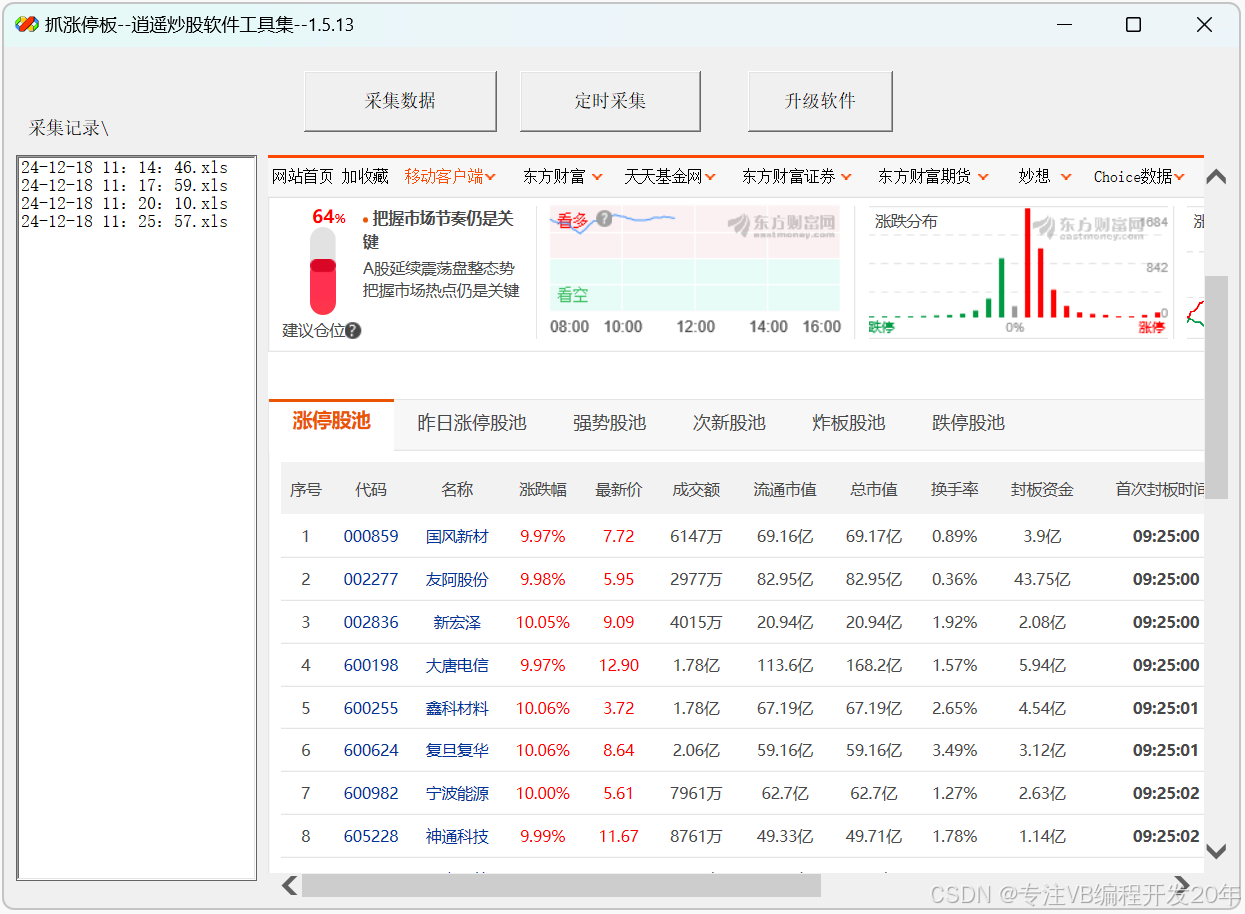The height and width of the screenshot is (914, 1245).
Task: Click the help icon beside 看多
Action: [x=604, y=218]
